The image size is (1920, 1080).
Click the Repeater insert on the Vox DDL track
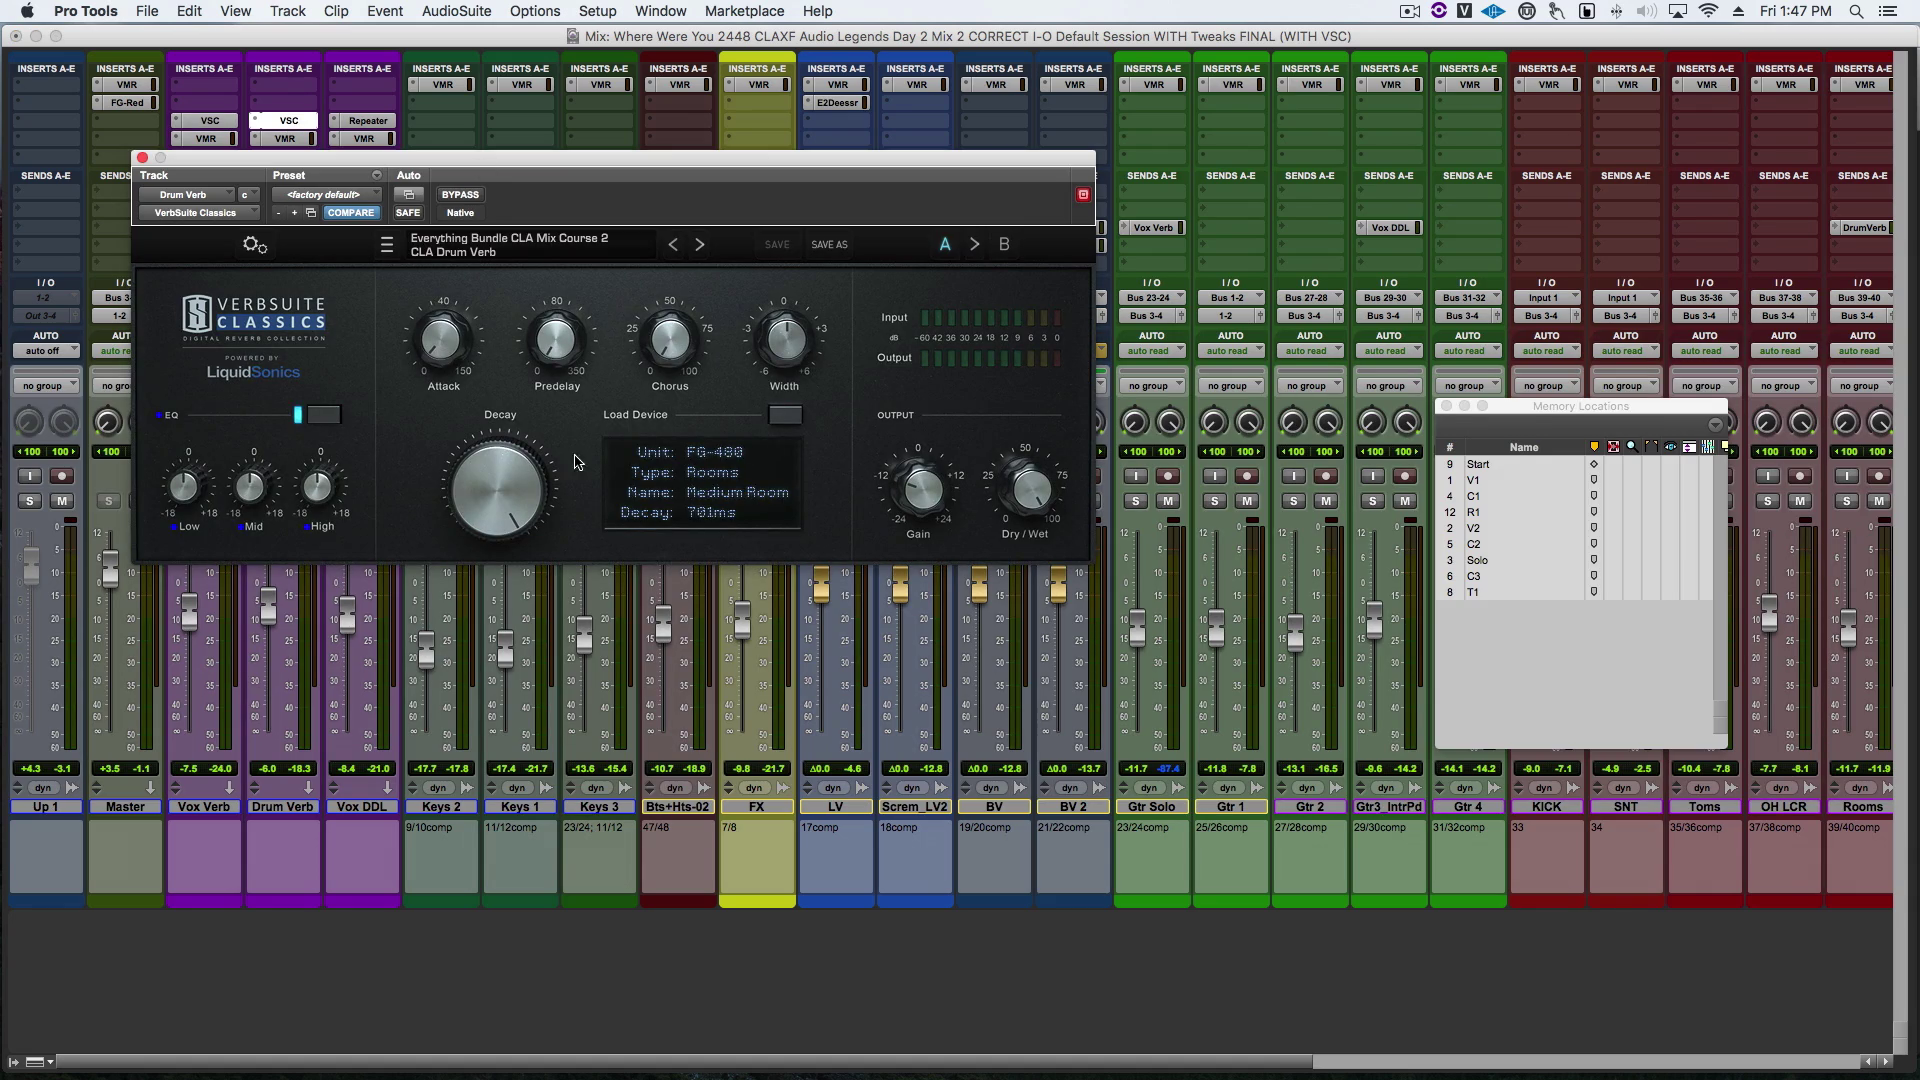click(x=363, y=121)
